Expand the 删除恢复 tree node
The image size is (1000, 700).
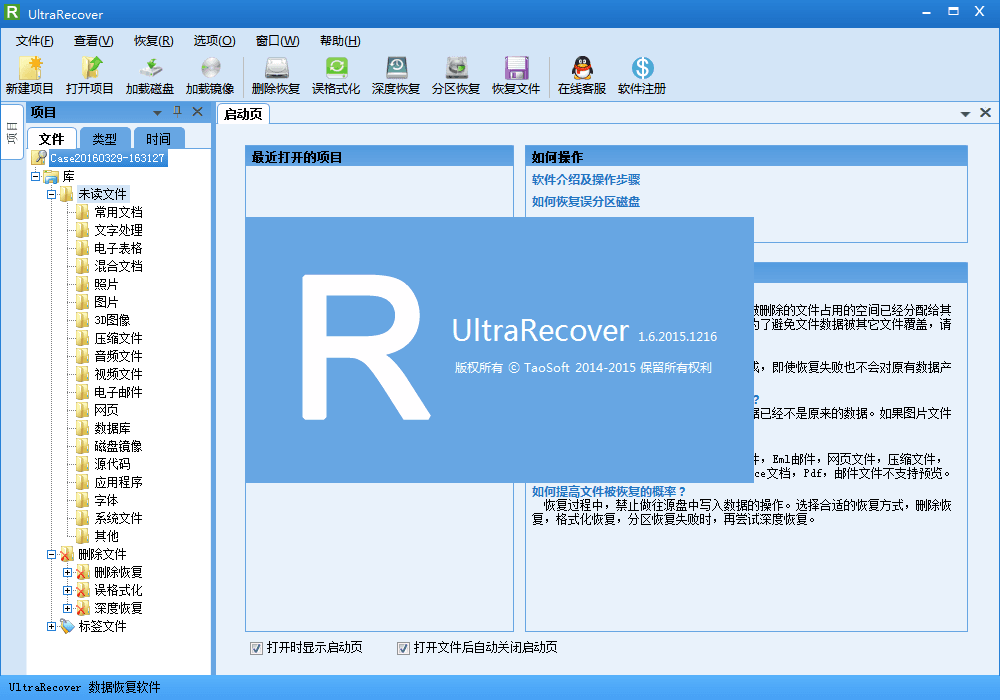tap(68, 572)
